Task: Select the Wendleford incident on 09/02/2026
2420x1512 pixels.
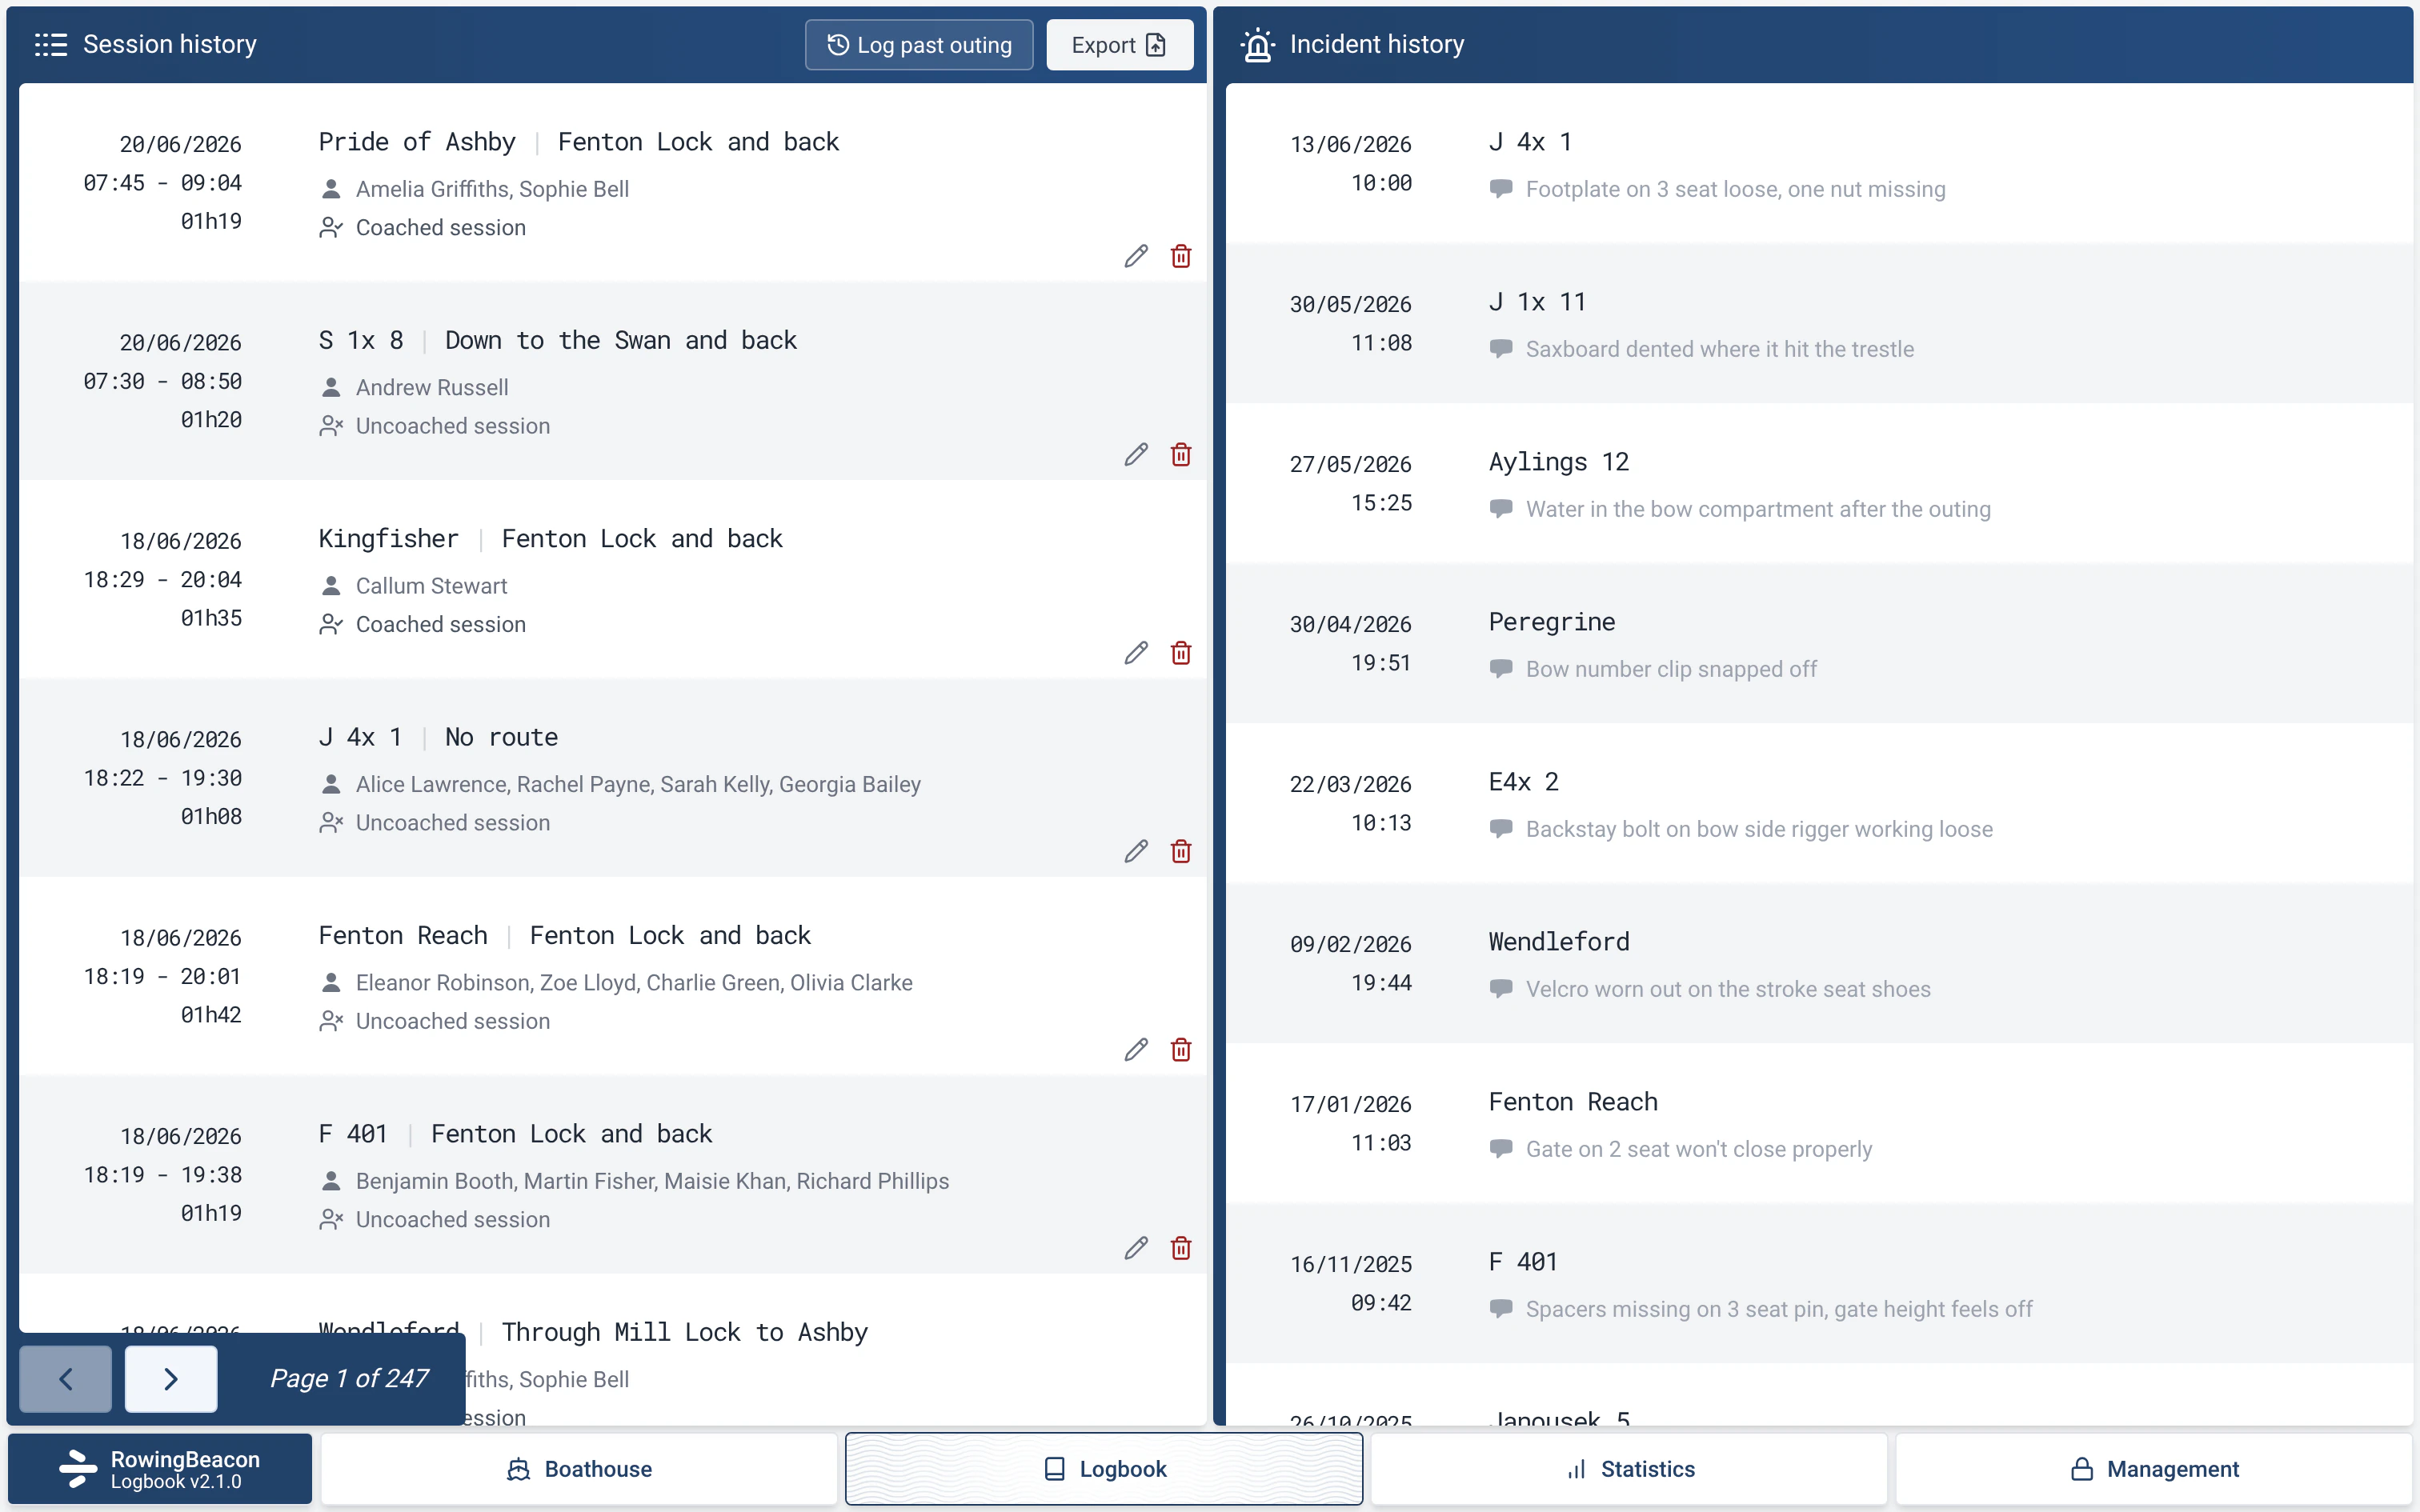Action: click(x=1819, y=963)
